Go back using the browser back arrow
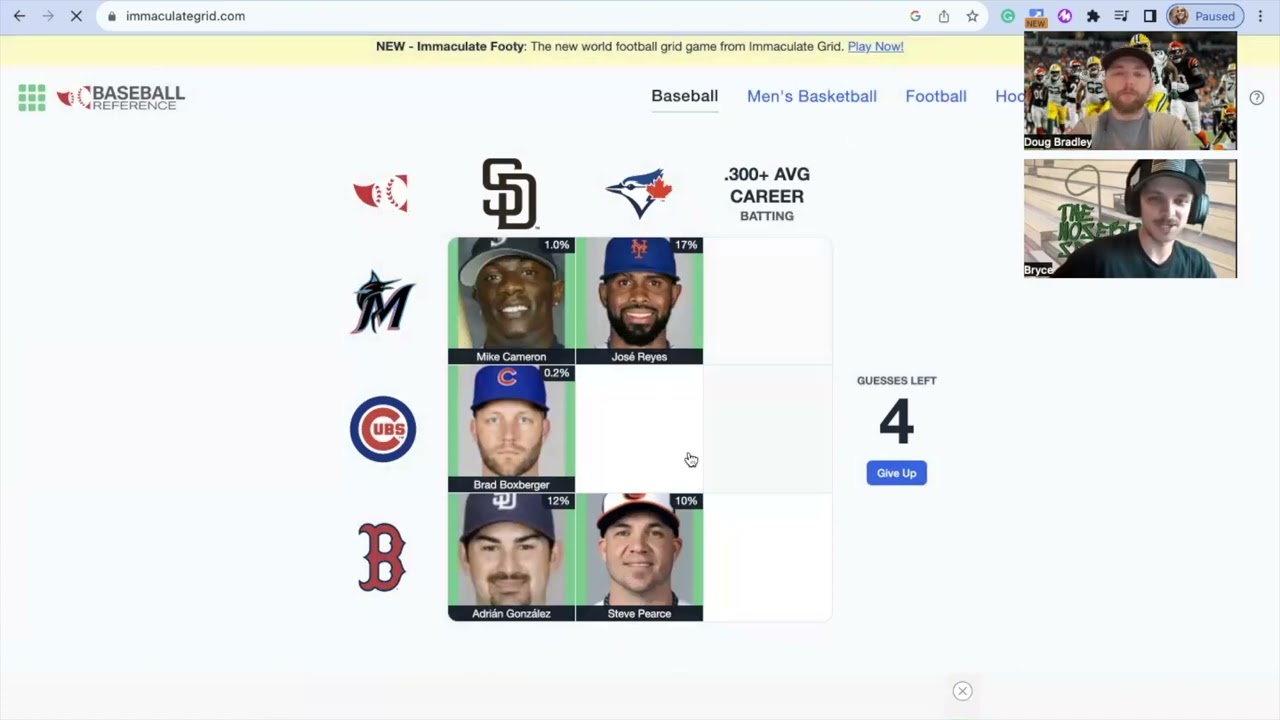The width and height of the screenshot is (1280, 720). (19, 16)
